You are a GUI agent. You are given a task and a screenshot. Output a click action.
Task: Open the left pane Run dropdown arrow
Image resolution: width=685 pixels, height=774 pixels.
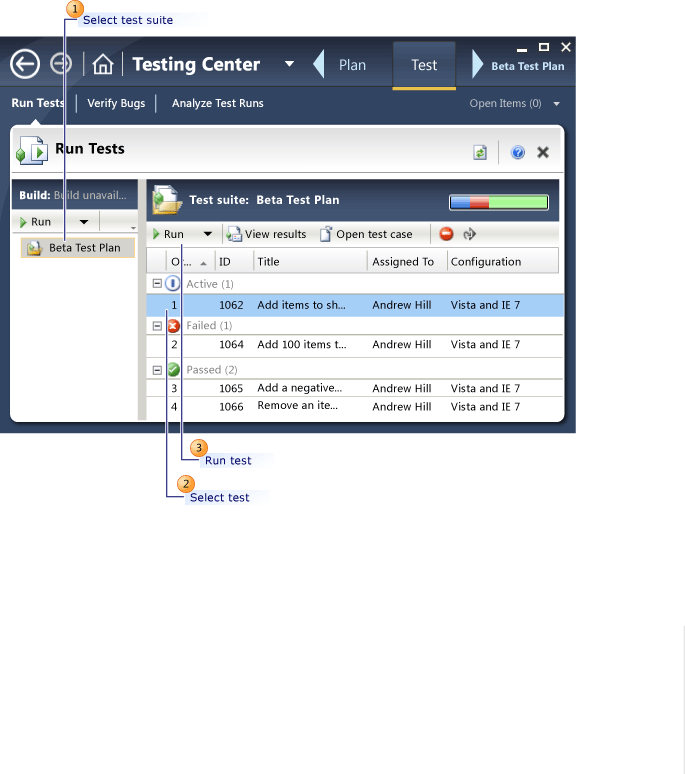click(84, 222)
